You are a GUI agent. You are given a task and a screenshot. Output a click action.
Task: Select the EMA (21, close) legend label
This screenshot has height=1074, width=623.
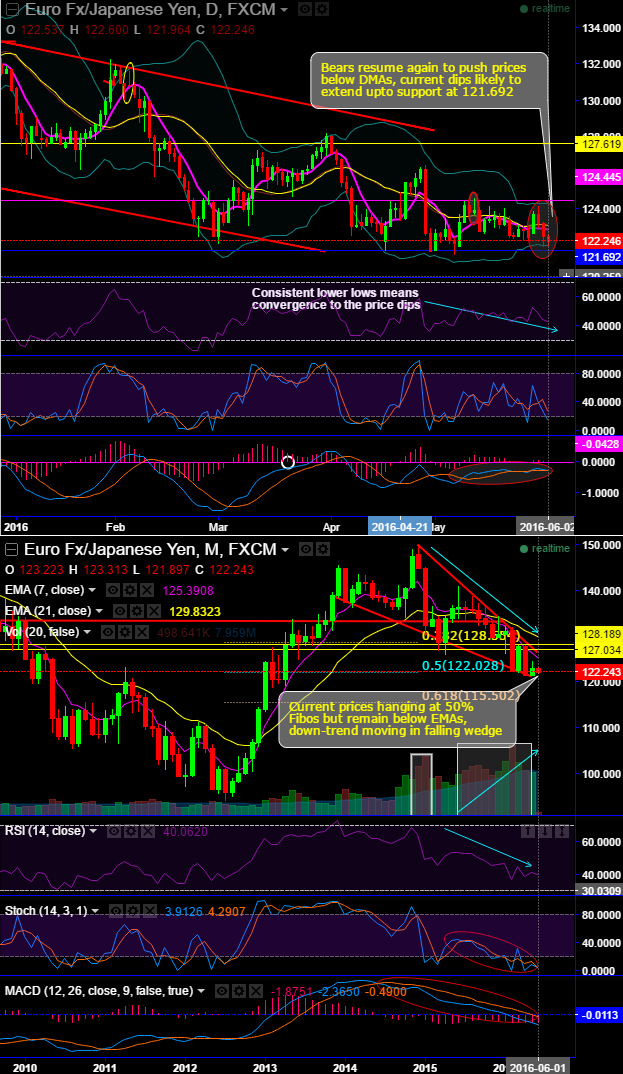48,610
